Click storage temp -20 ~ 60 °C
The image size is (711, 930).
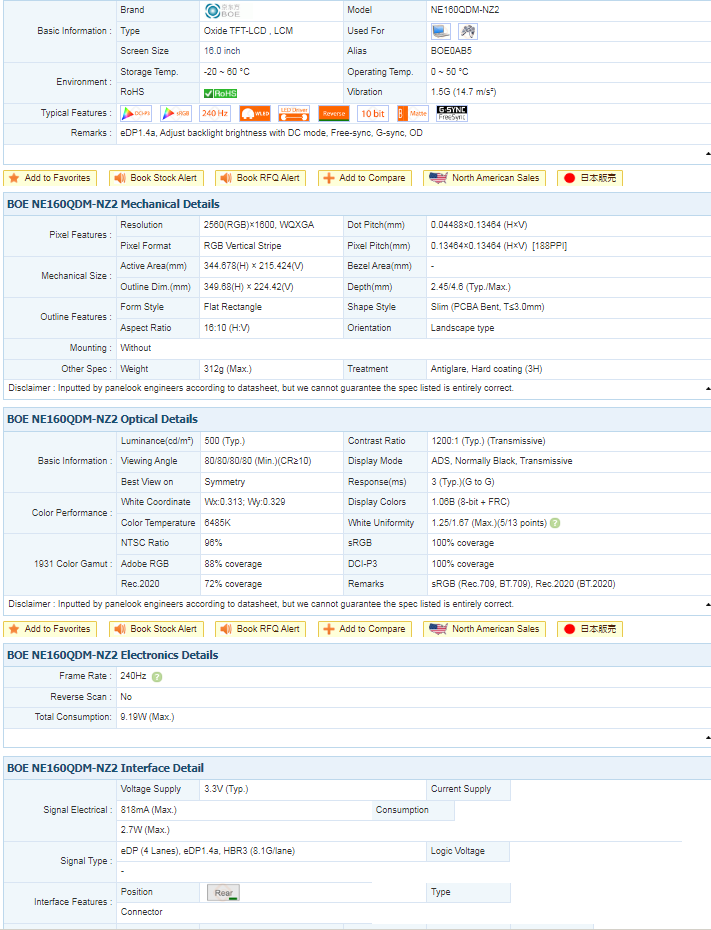point(227,72)
